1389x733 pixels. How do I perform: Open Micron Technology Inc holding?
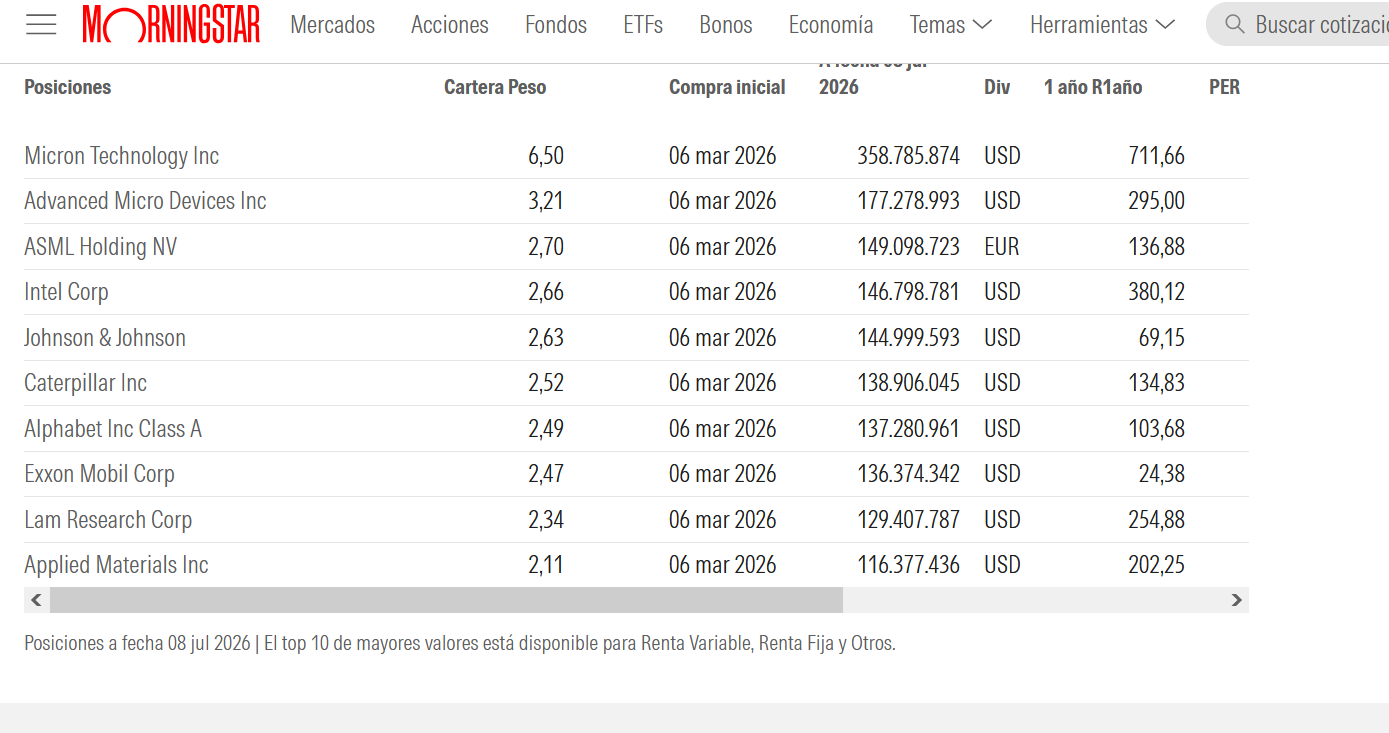point(122,156)
